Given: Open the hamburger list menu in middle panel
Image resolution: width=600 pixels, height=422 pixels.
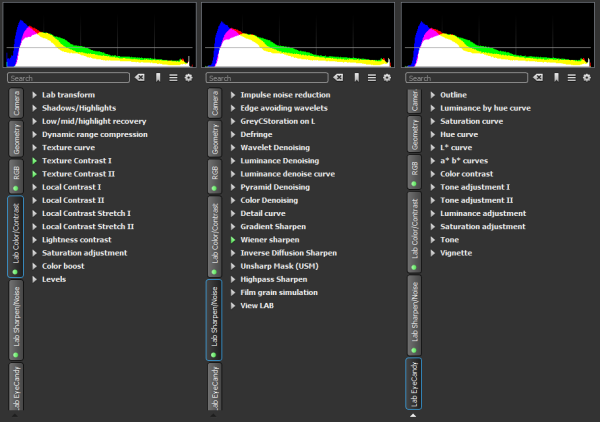Looking at the screenshot, I should point(373,77).
